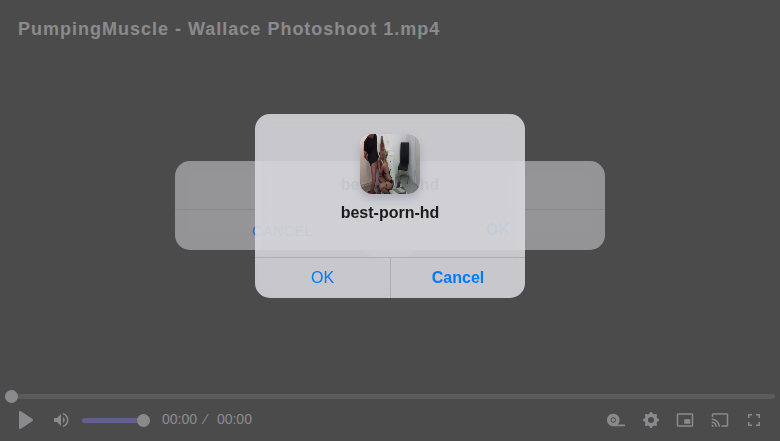This screenshot has width=780, height=441.
Task: Click the video progress track
Action: point(390,396)
